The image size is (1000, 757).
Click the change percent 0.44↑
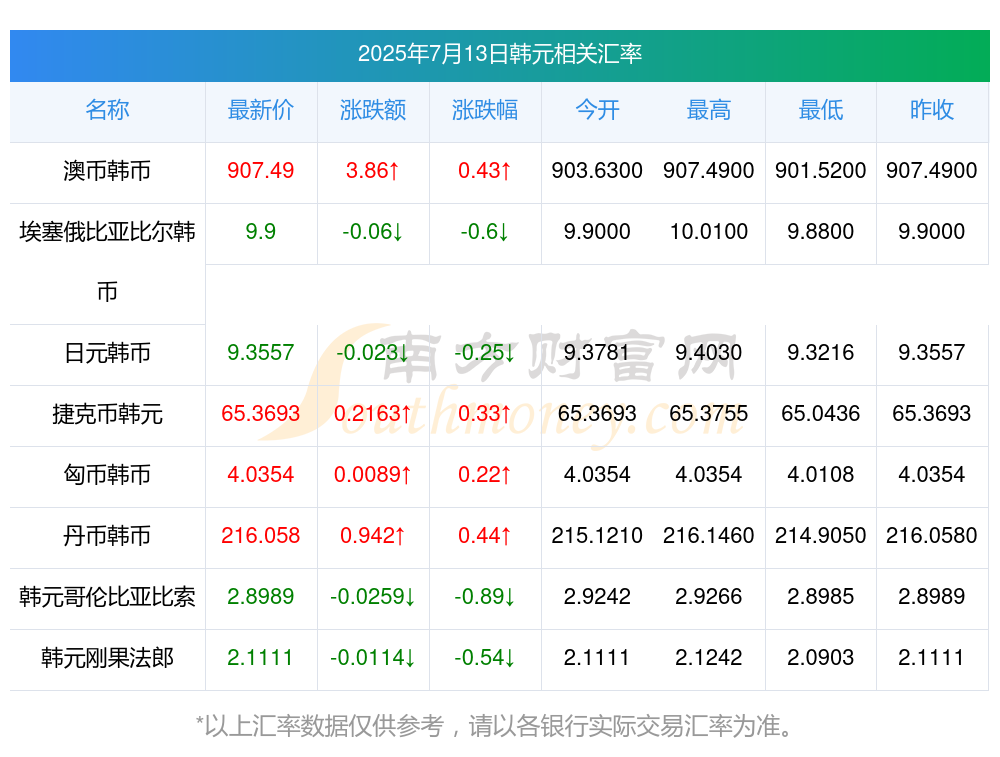click(x=485, y=536)
